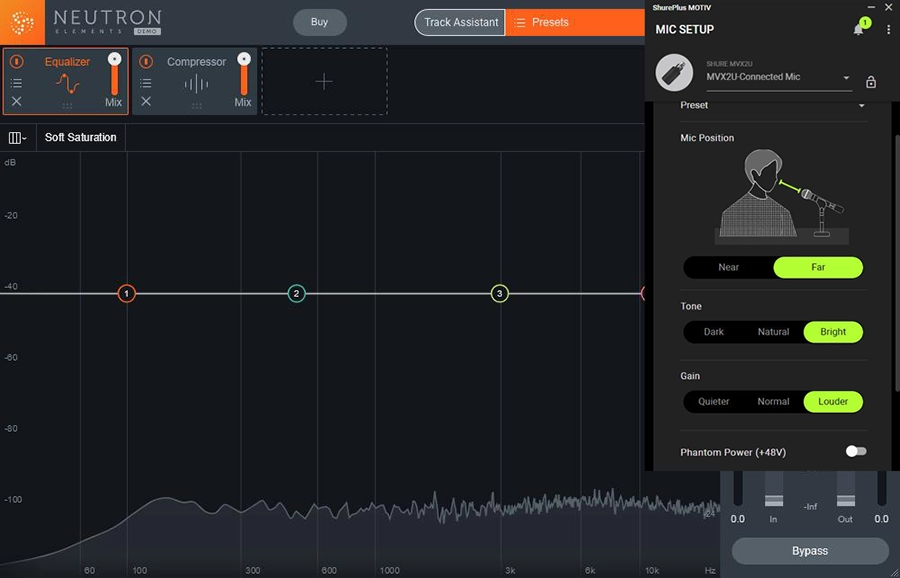Toggle the MOTIV settings lock icon
Viewport: 900px width, 578px height.
click(x=871, y=82)
